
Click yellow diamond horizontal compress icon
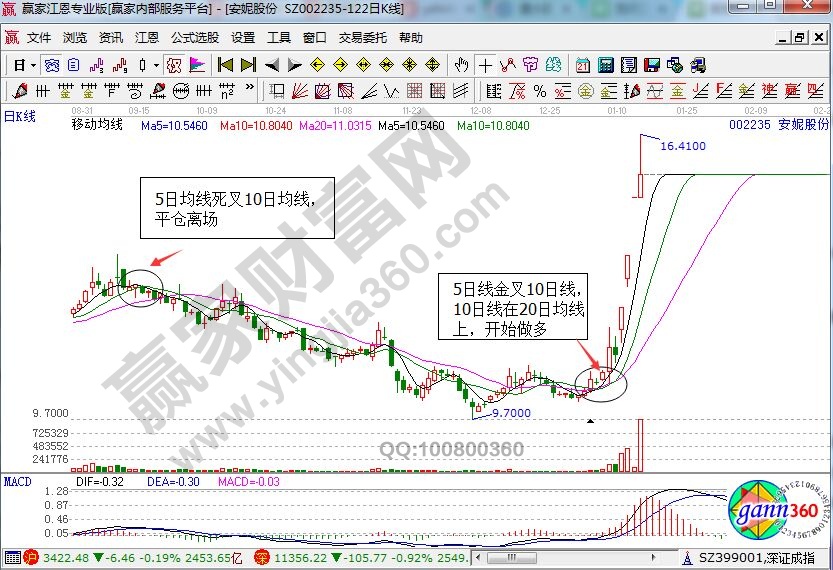click(x=386, y=65)
